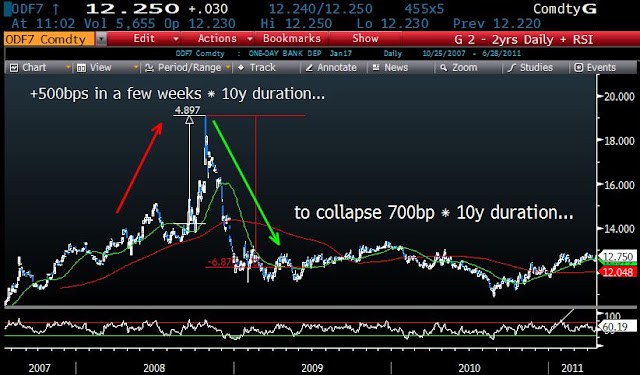Open the News icon in toolbar

pos(376,67)
